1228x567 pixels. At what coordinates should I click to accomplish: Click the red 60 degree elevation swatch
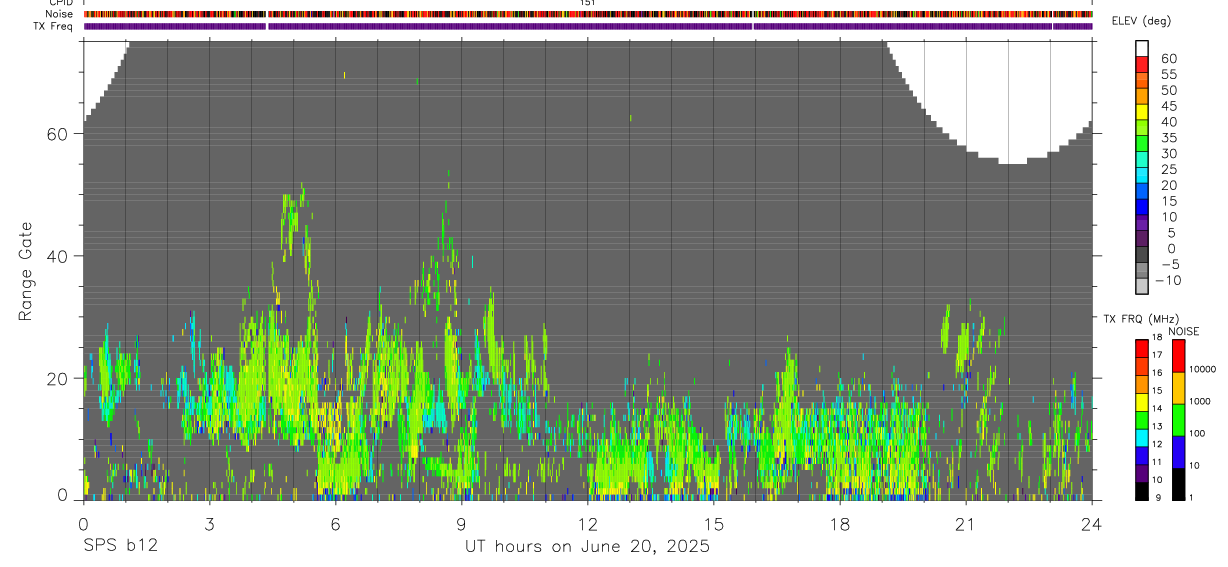(x=1142, y=65)
